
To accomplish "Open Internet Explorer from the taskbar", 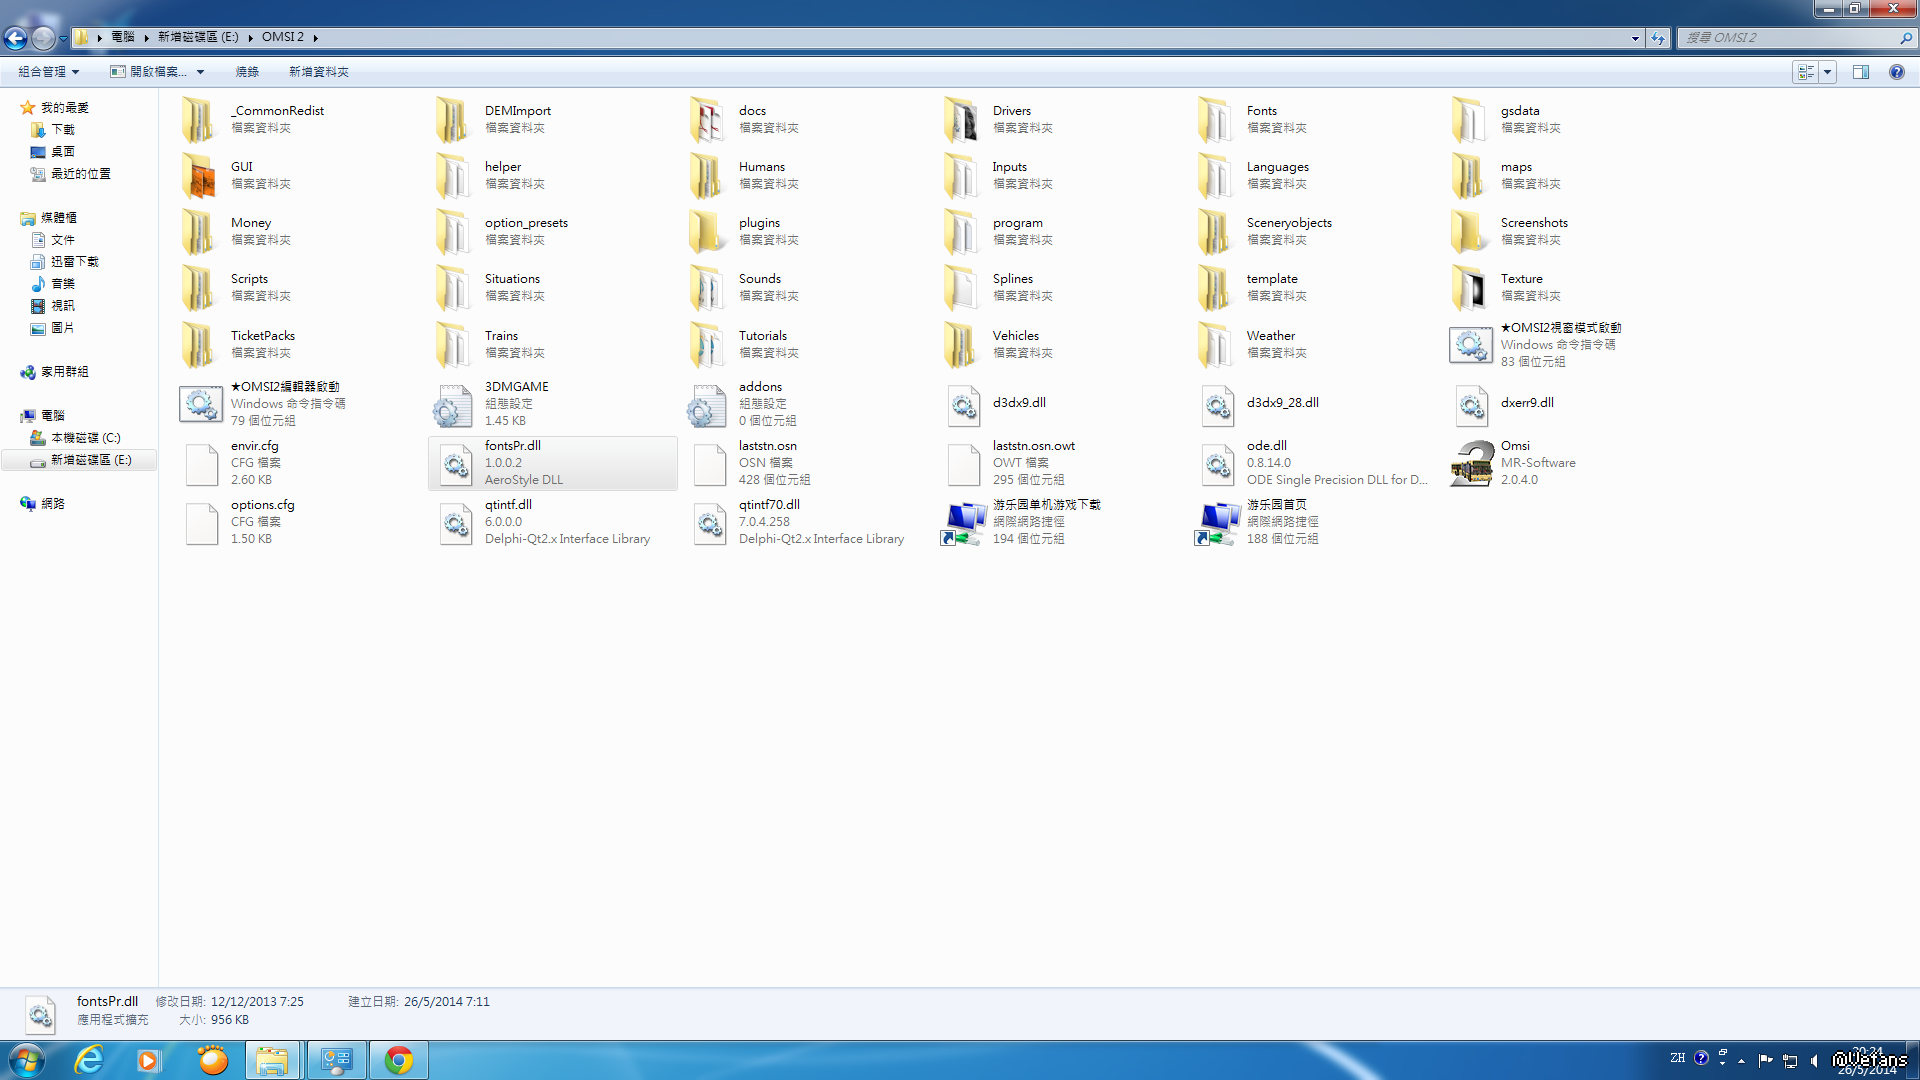I will coord(89,1060).
